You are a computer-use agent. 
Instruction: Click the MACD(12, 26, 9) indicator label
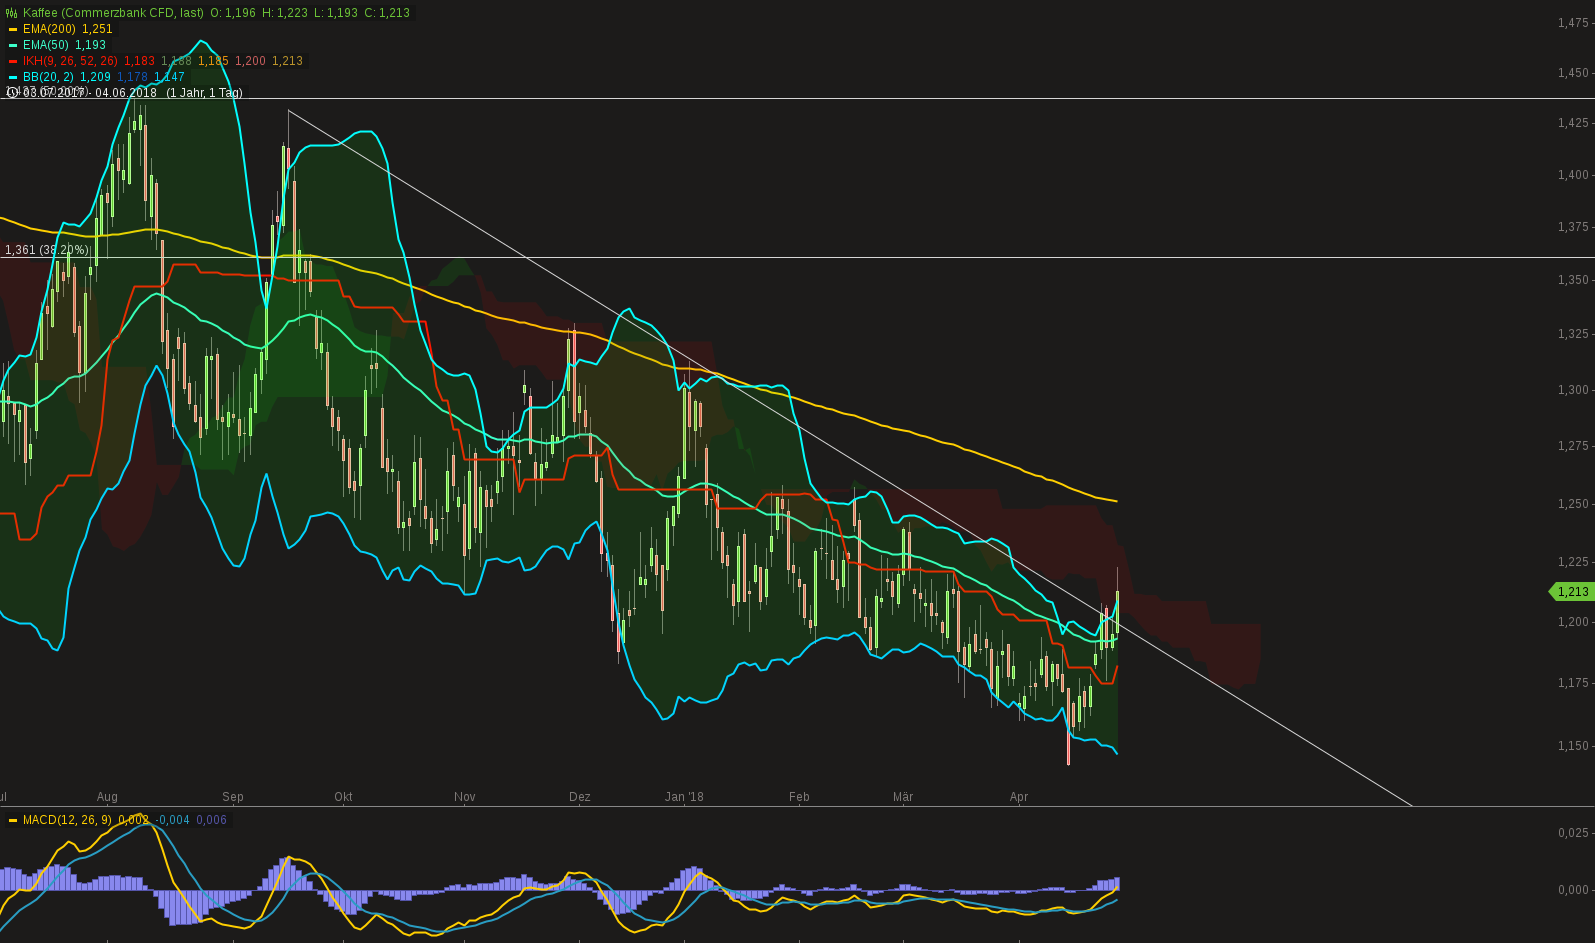tap(67, 820)
